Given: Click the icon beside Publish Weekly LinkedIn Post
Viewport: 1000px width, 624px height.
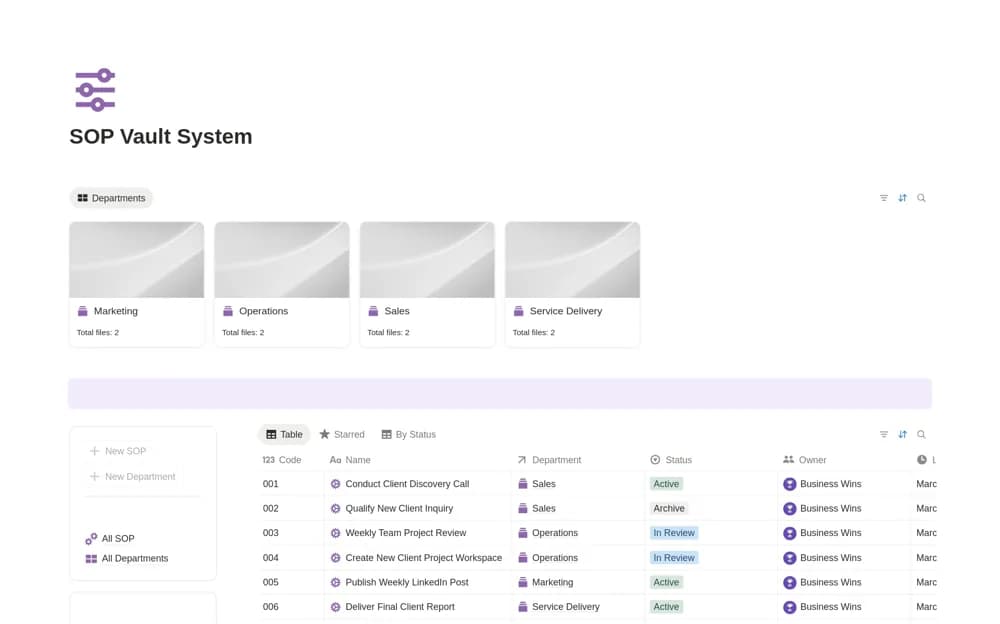Looking at the screenshot, I should click(x=335, y=583).
